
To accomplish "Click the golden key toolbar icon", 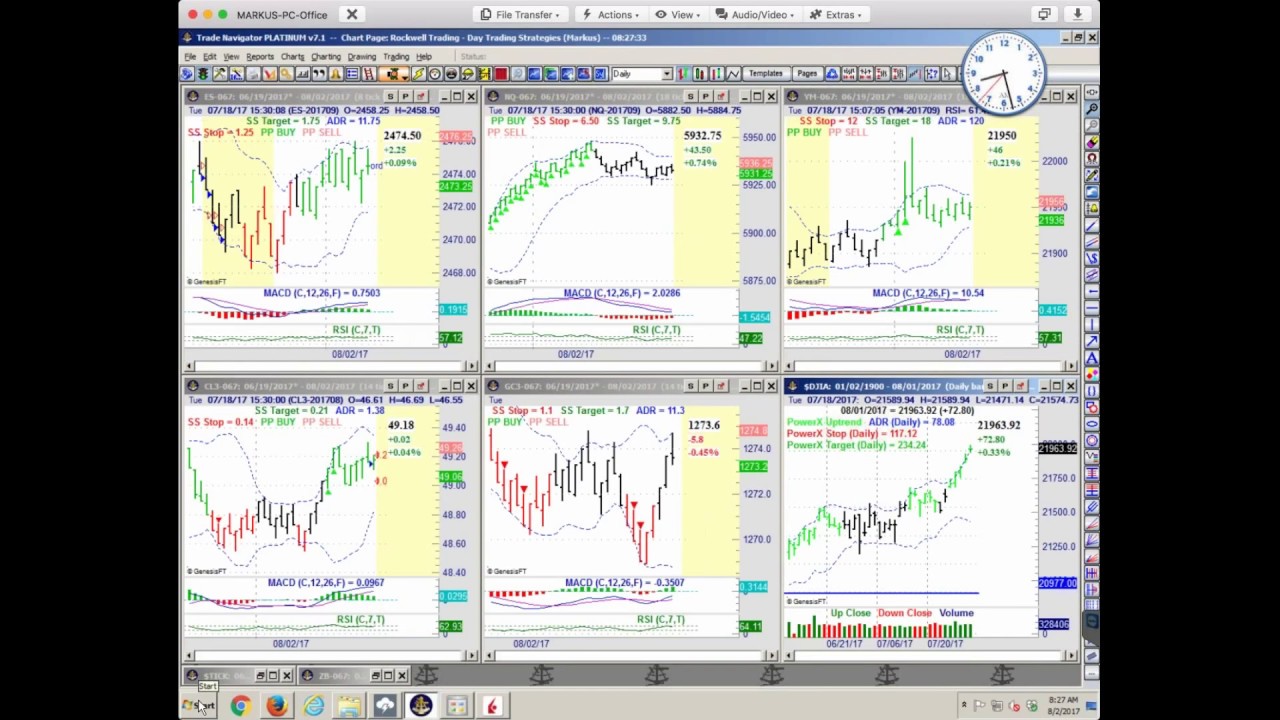I will pos(286,74).
